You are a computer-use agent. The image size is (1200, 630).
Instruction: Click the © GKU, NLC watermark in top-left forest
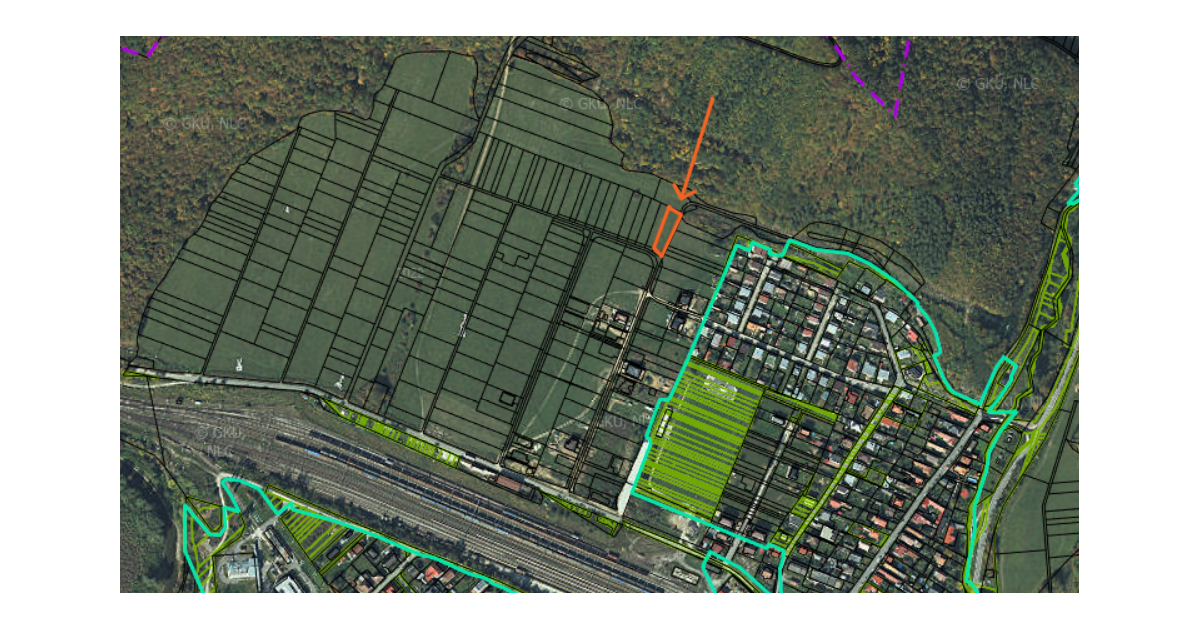click(x=203, y=122)
